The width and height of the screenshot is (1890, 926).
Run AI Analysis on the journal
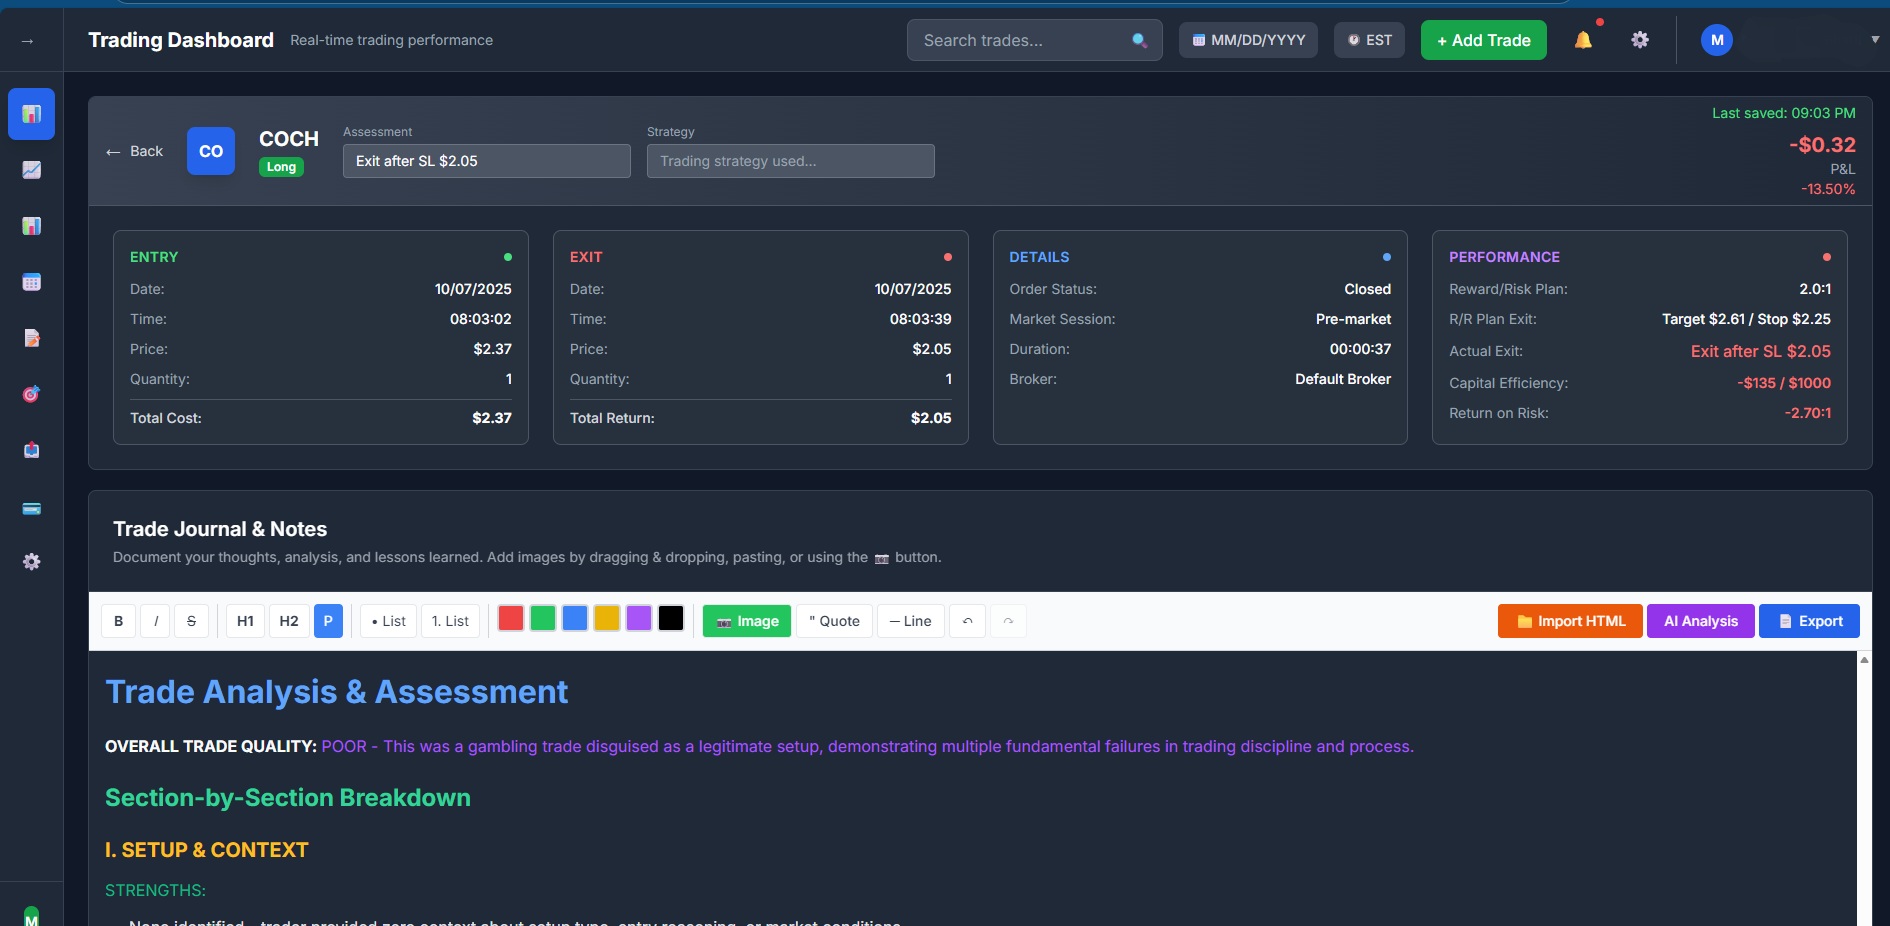(1700, 621)
